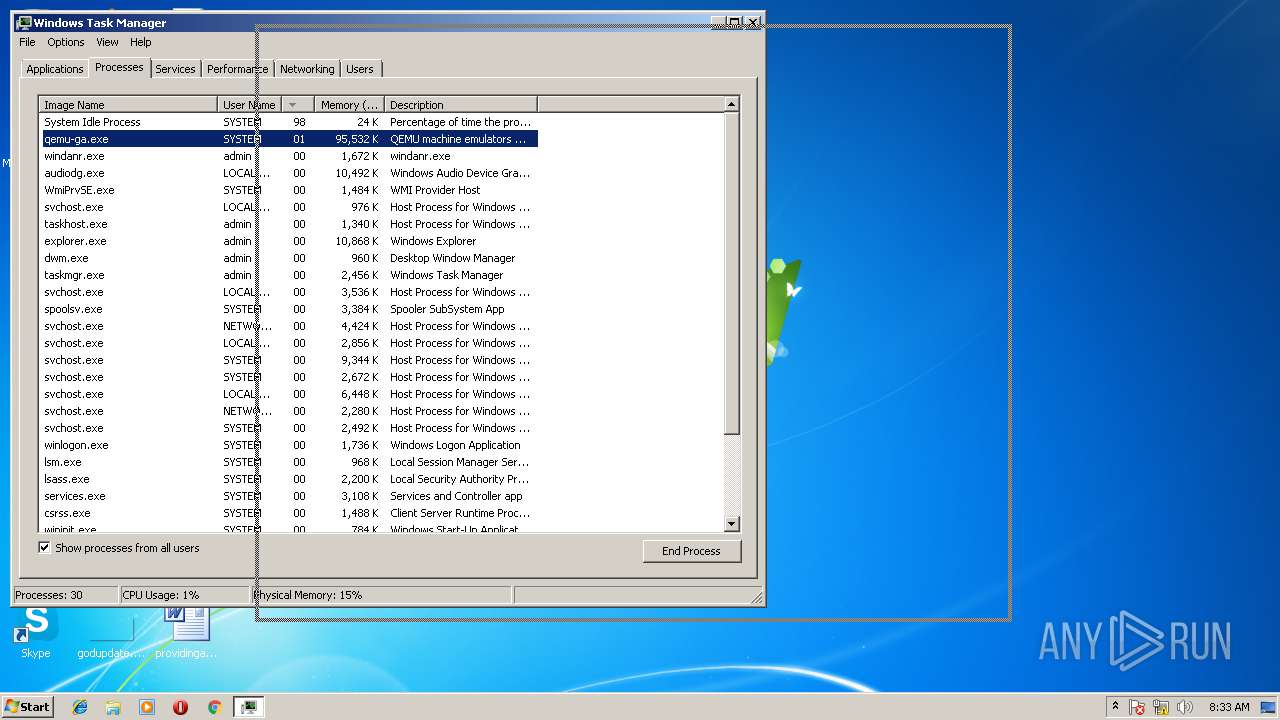This screenshot has width=1280, height=720.
Task: Switch to the Services tab
Action: [x=175, y=69]
